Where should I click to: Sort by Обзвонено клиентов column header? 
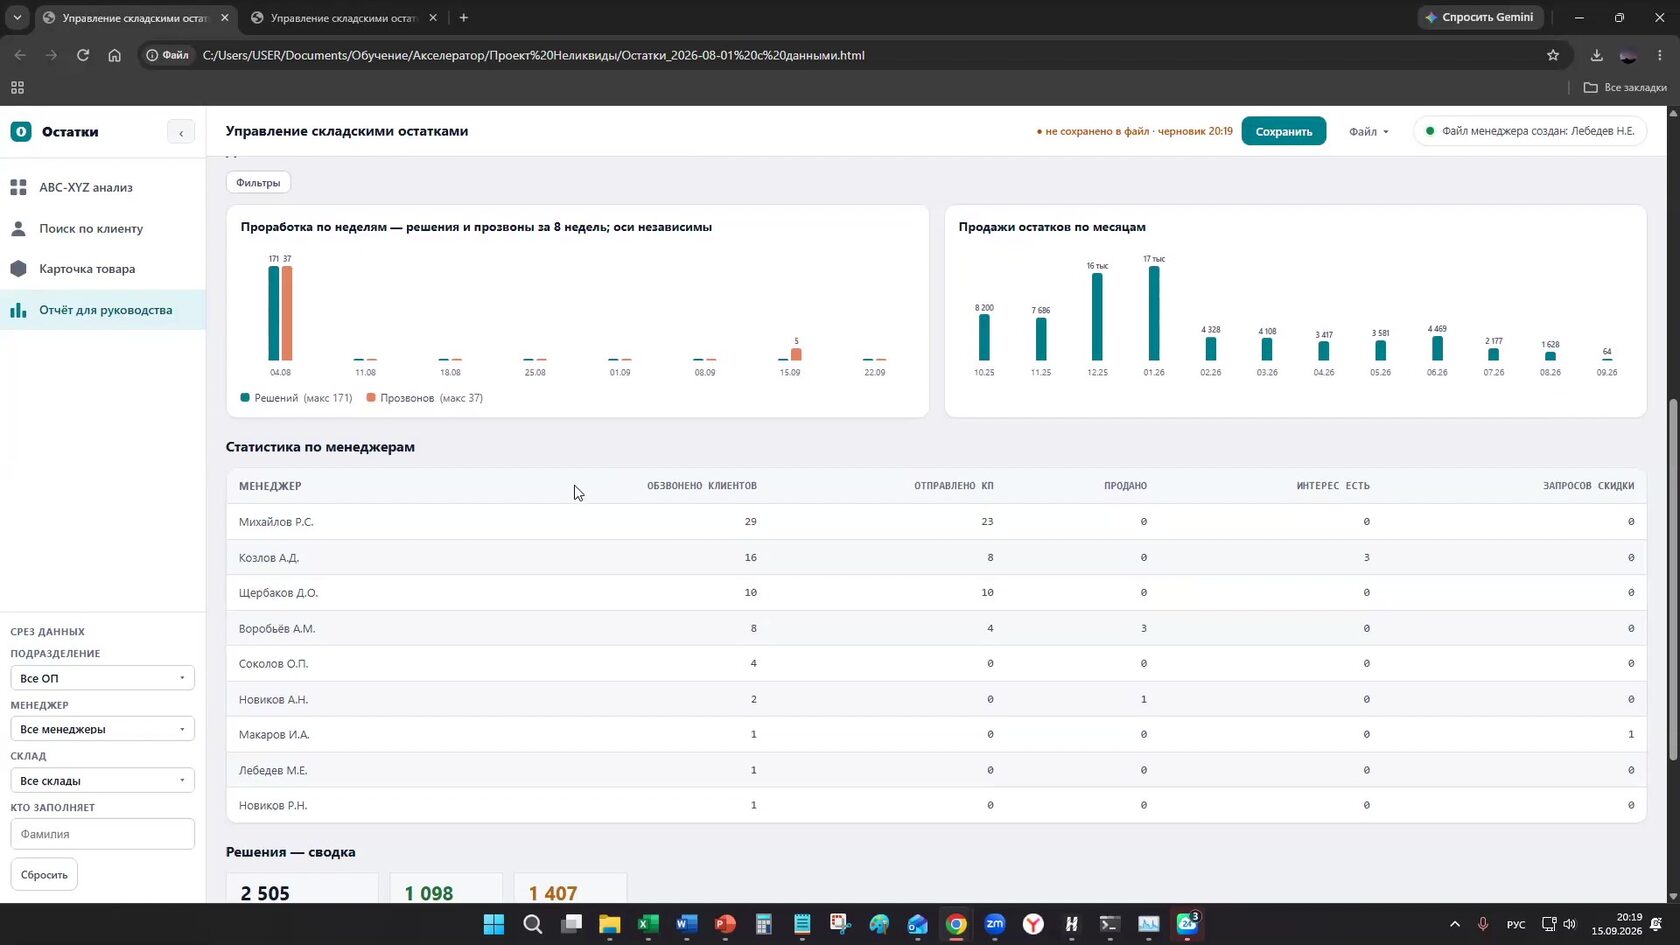701,486
